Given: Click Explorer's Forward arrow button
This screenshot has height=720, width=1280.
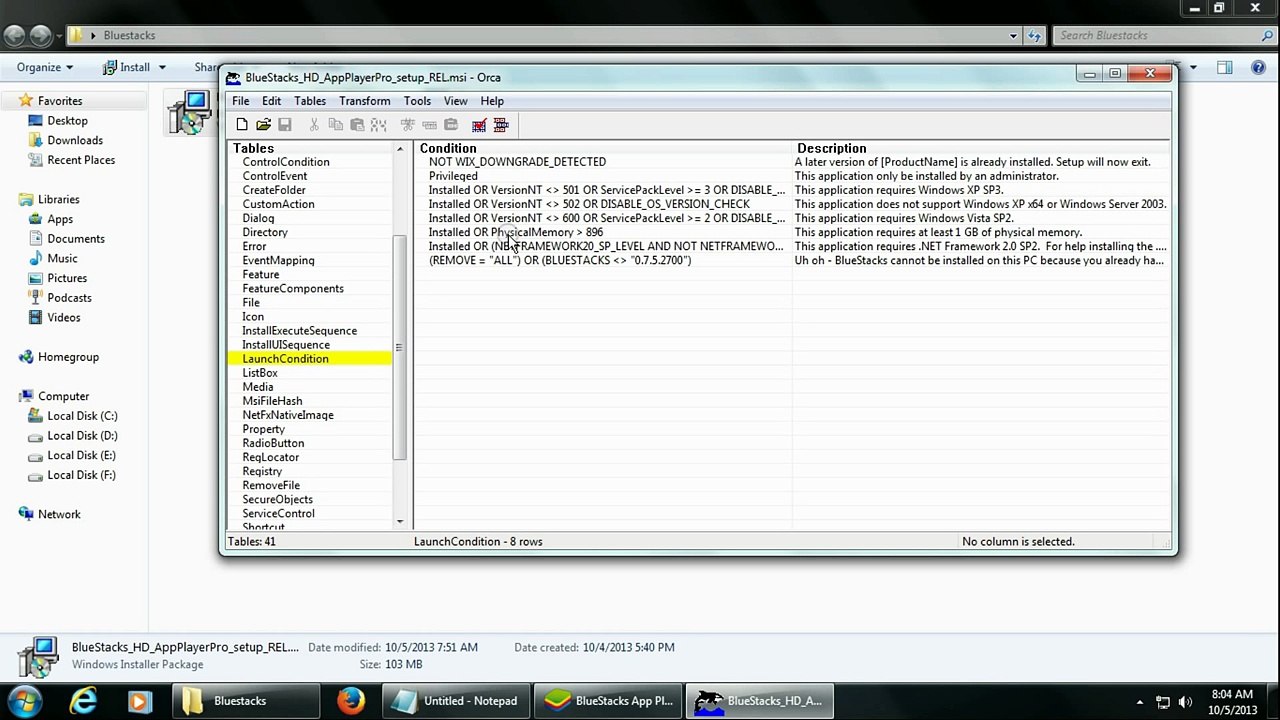Looking at the screenshot, I should click(40, 35).
